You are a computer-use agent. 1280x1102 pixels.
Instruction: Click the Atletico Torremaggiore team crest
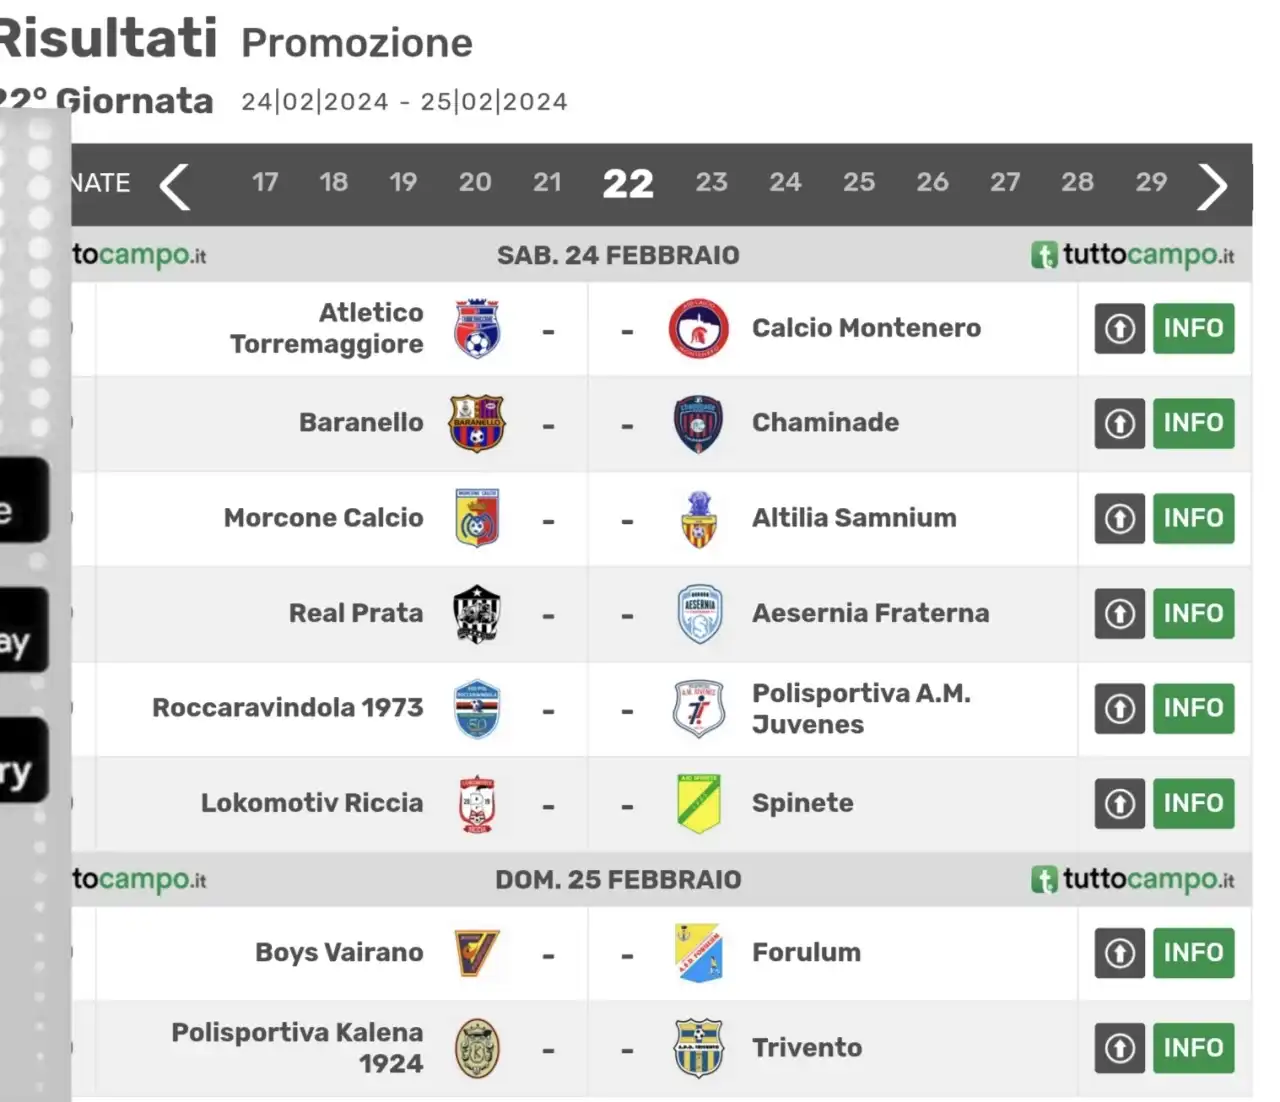click(x=477, y=328)
